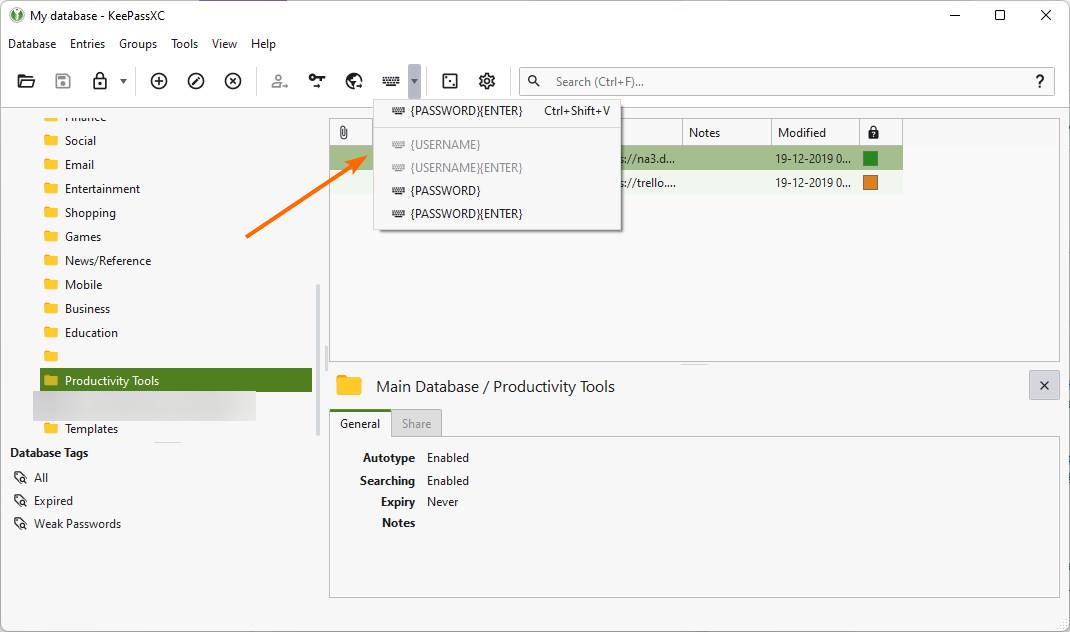Open the Groups menu
This screenshot has width=1070, height=632.
(138, 44)
